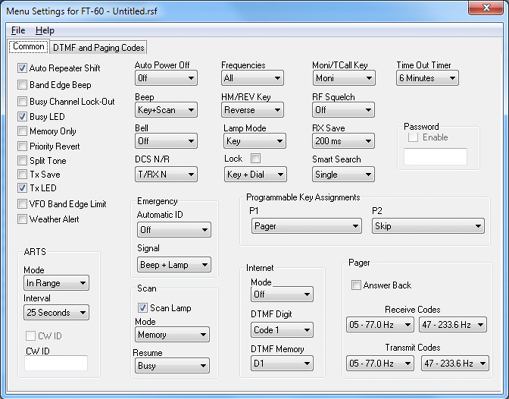
Task: Open first Receive Codes 05 - 77.0 Hz dropdown
Action: click(x=380, y=324)
